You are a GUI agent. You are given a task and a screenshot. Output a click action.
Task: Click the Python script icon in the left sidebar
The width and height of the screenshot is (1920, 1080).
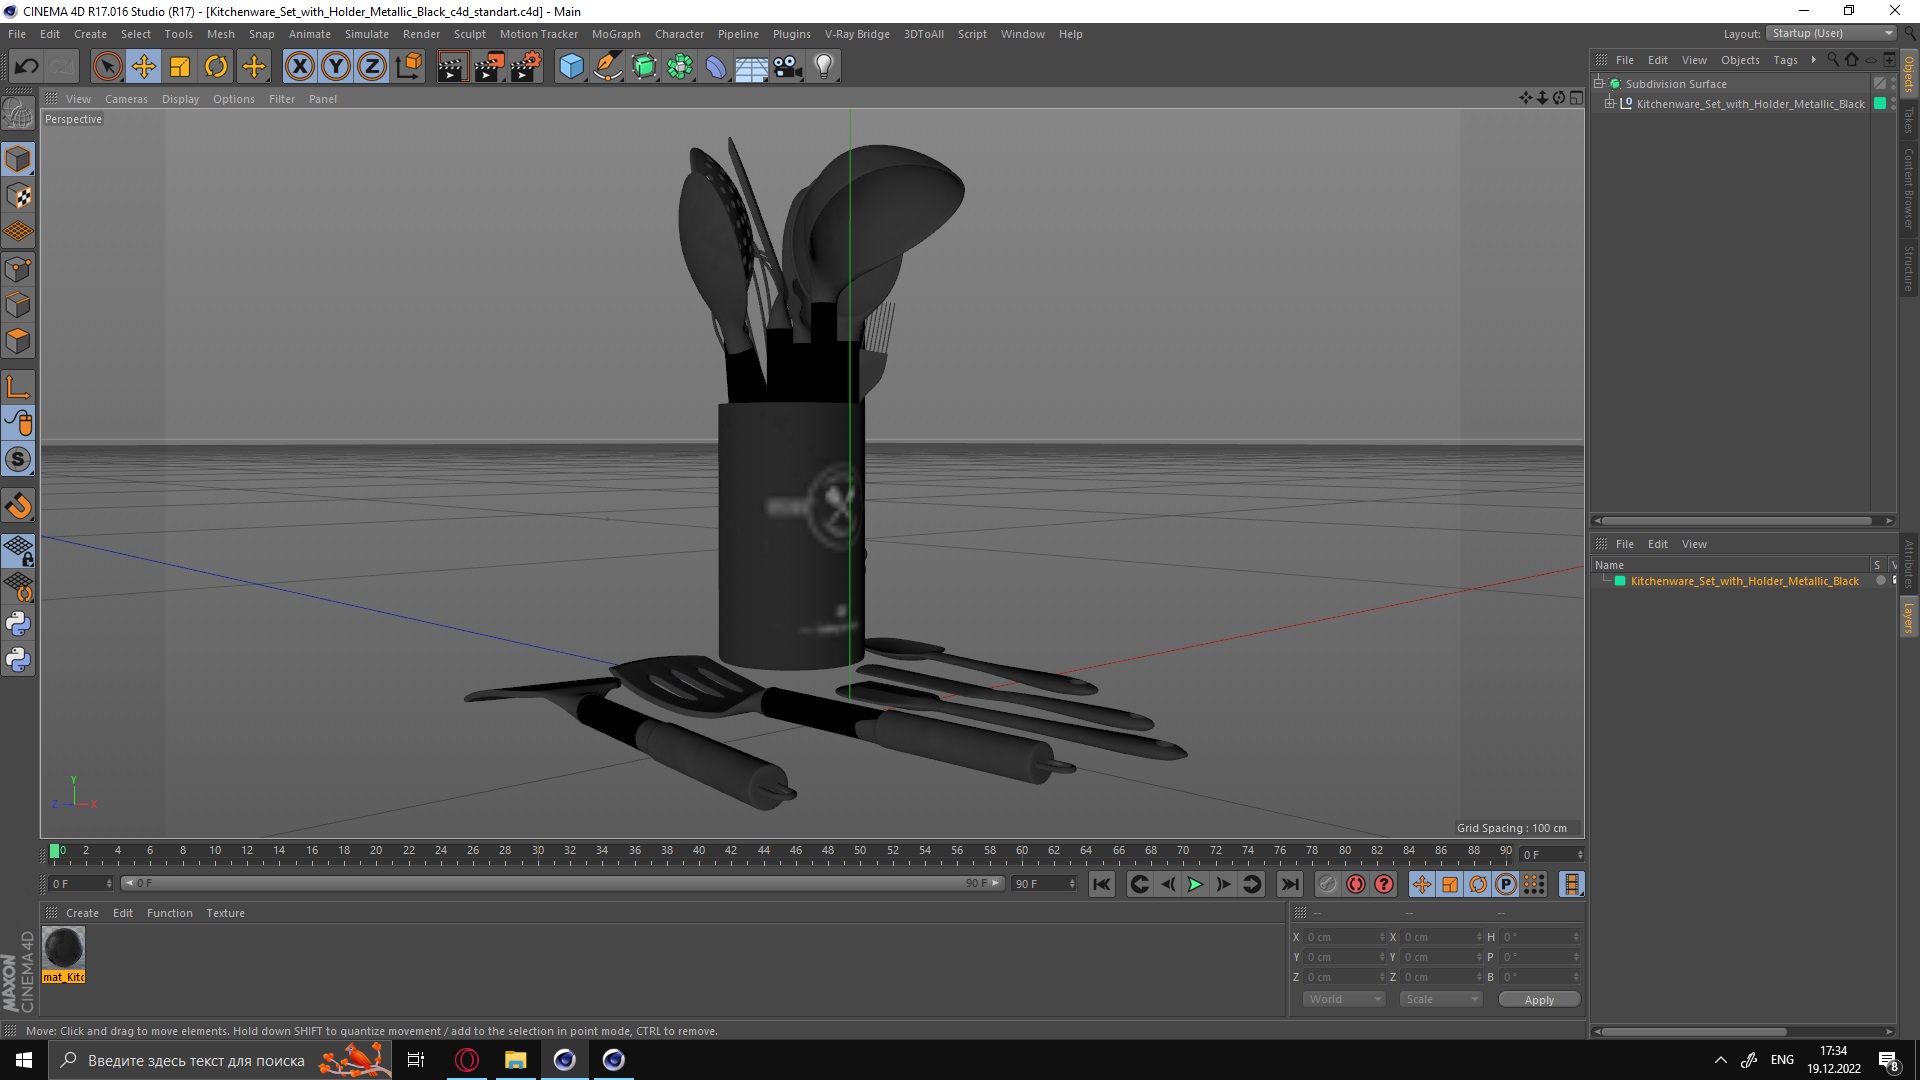point(18,624)
